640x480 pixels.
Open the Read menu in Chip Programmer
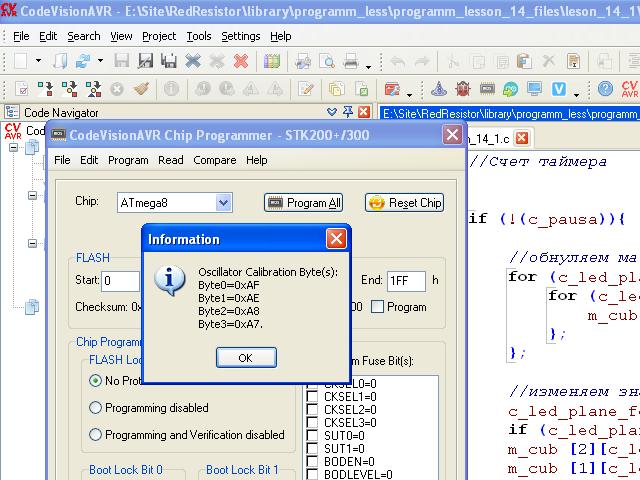pyautogui.click(x=170, y=160)
